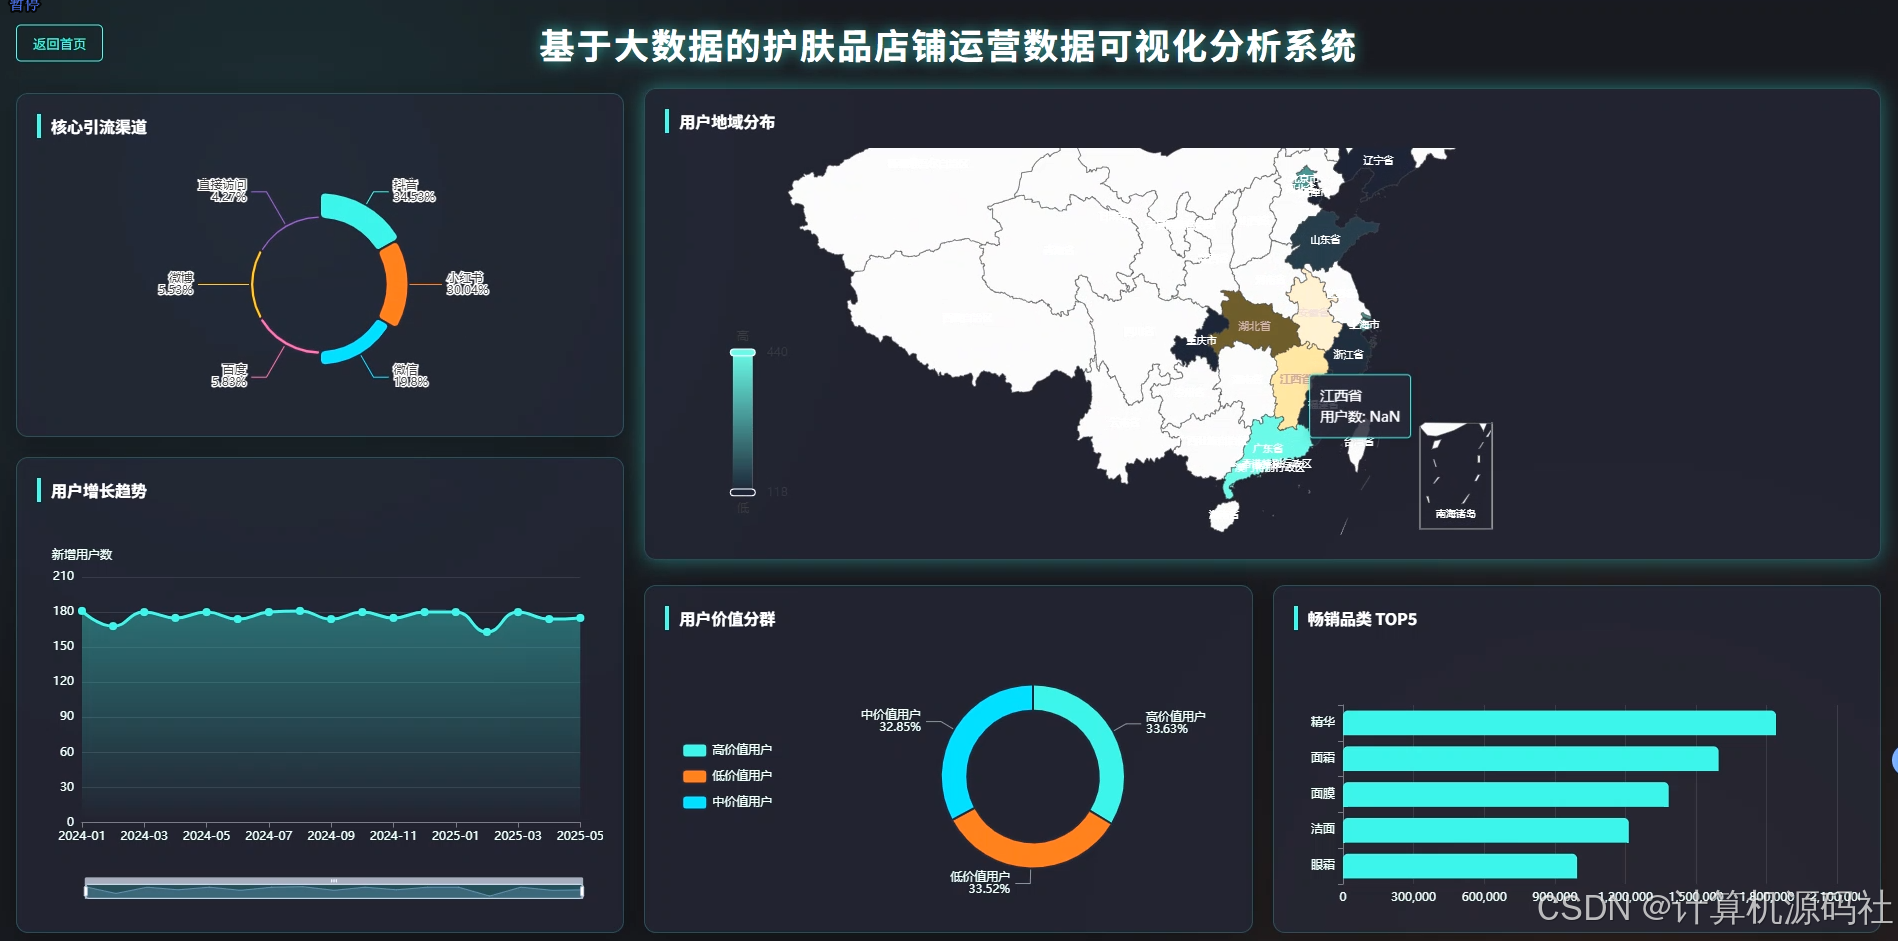The height and width of the screenshot is (941, 1898).
Task: Click the 返回首页 button
Action: pyautogui.click(x=59, y=43)
